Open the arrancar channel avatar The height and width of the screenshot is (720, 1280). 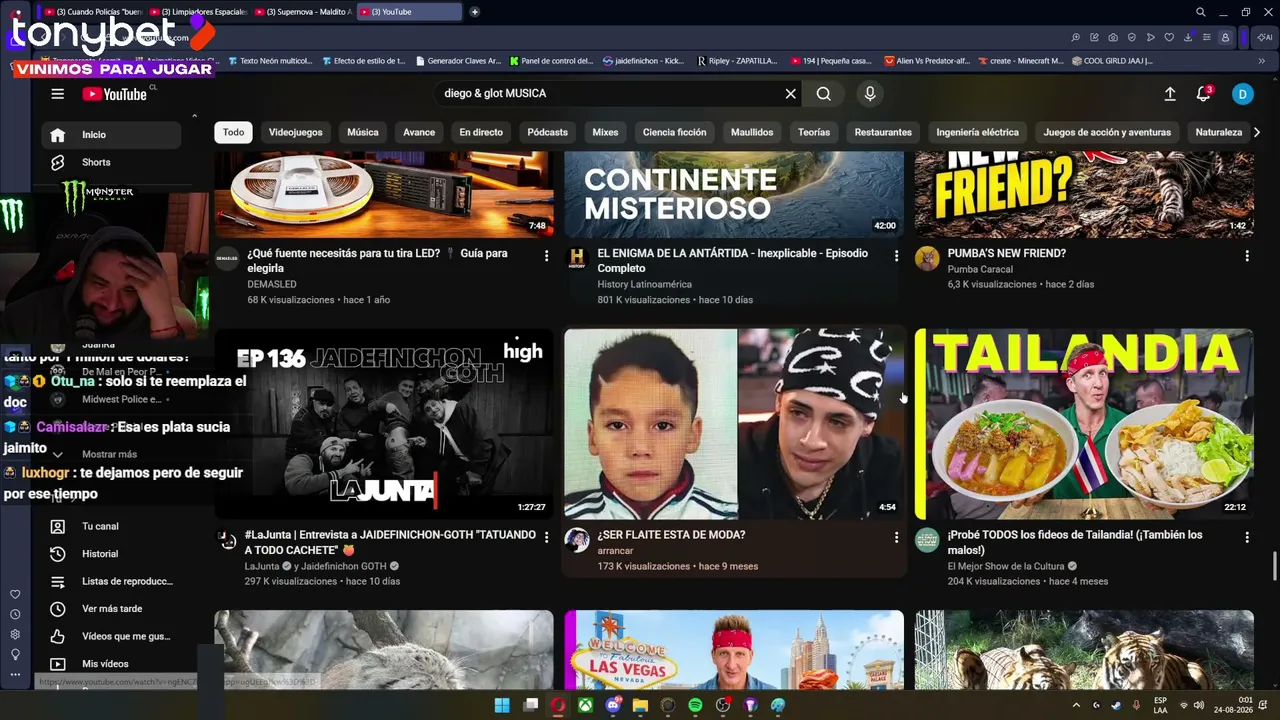[577, 541]
